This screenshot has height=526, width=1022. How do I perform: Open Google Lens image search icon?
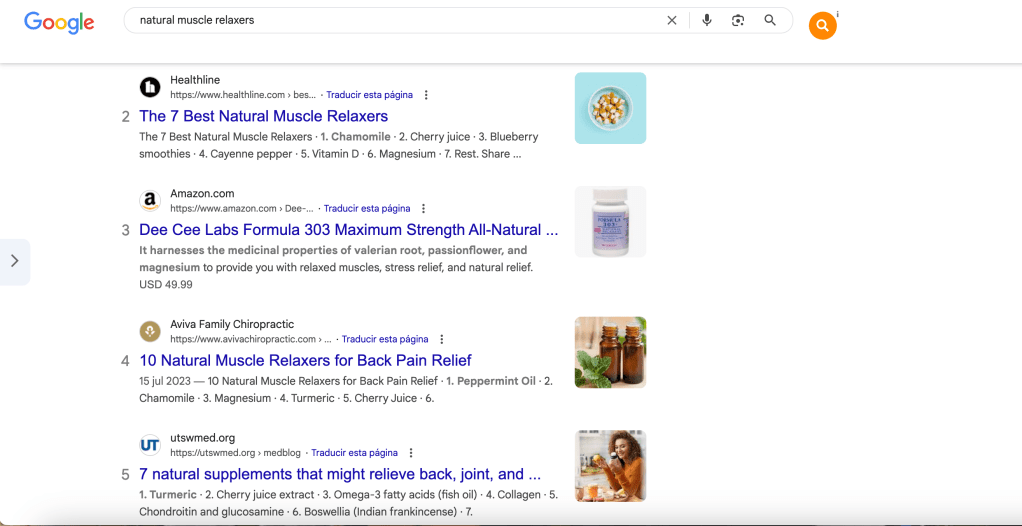click(738, 20)
